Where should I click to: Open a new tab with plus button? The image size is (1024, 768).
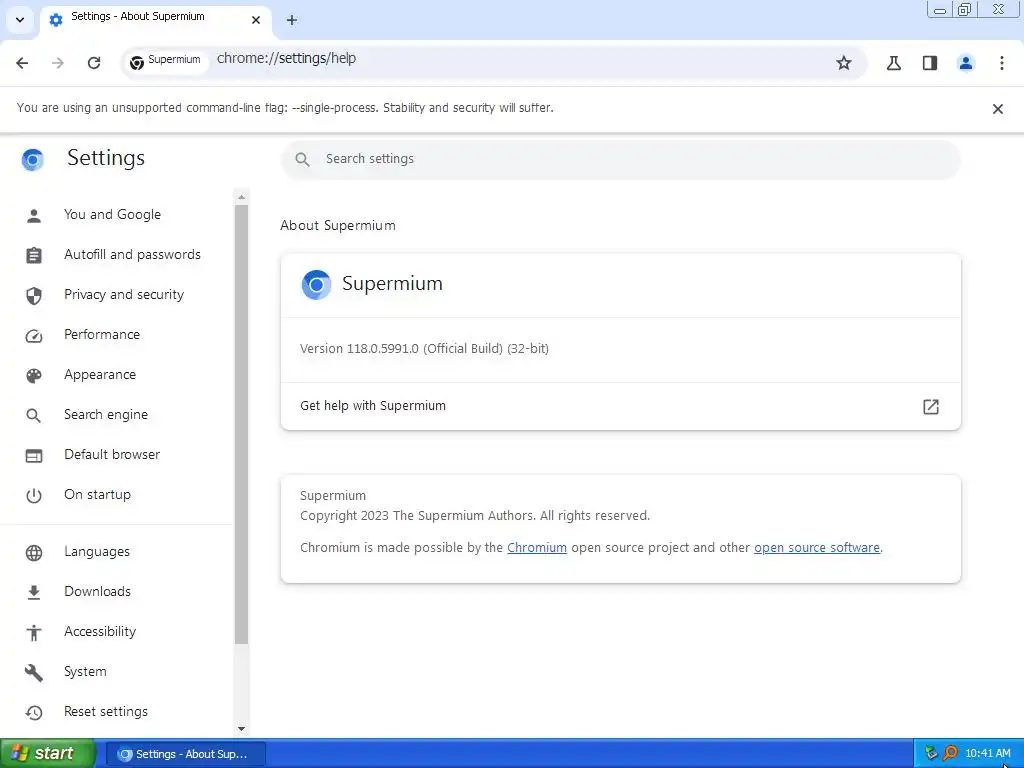[x=292, y=20]
